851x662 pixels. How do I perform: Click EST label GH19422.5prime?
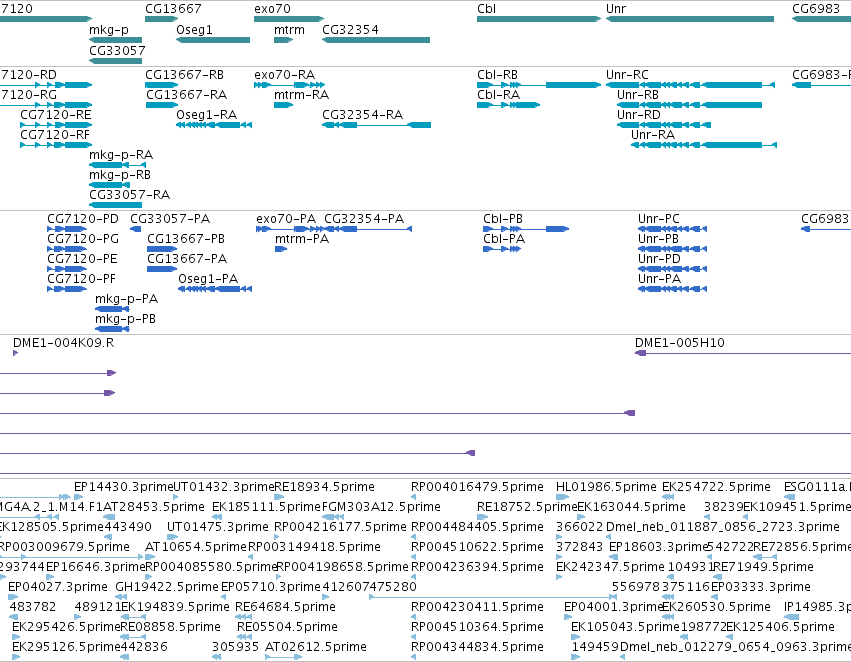click(x=167, y=587)
